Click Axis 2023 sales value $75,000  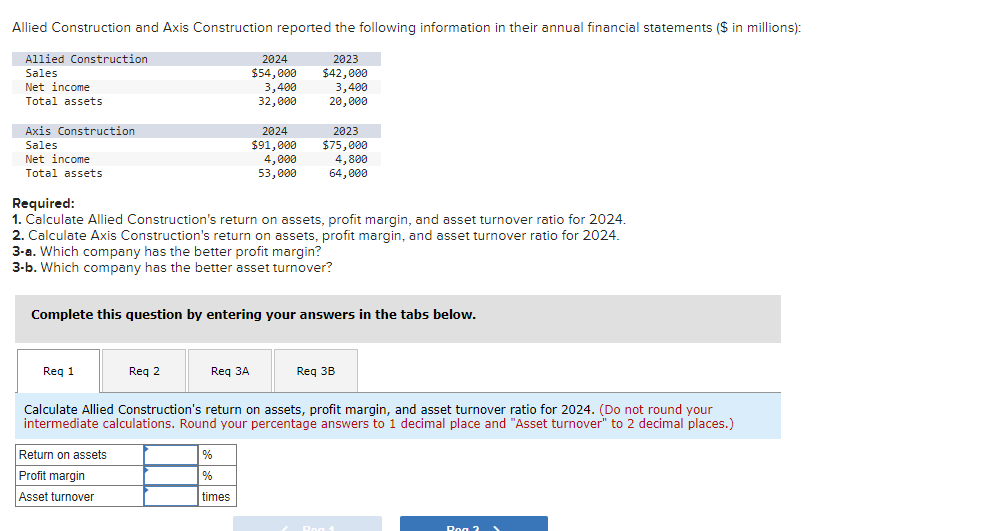[345, 145]
